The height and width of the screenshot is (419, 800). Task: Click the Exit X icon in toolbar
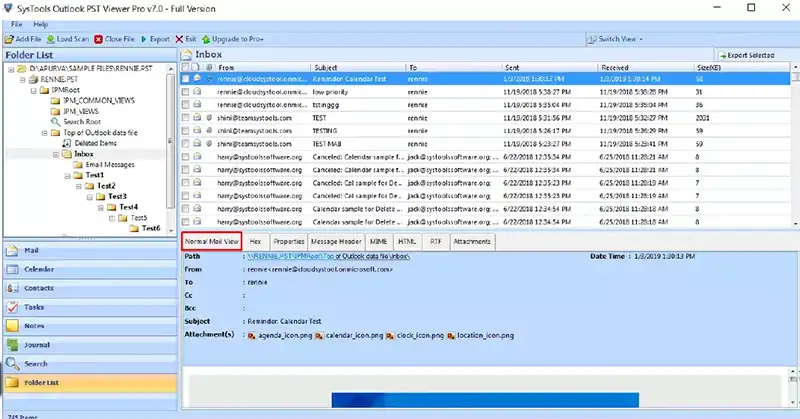pos(179,39)
